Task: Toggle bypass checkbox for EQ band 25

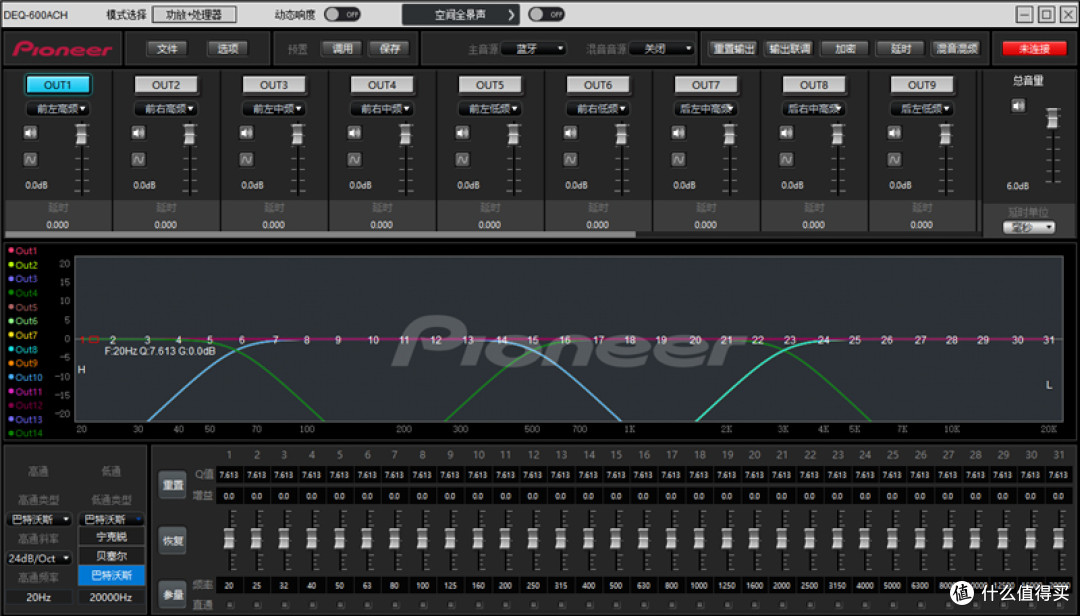Action: tap(893, 605)
